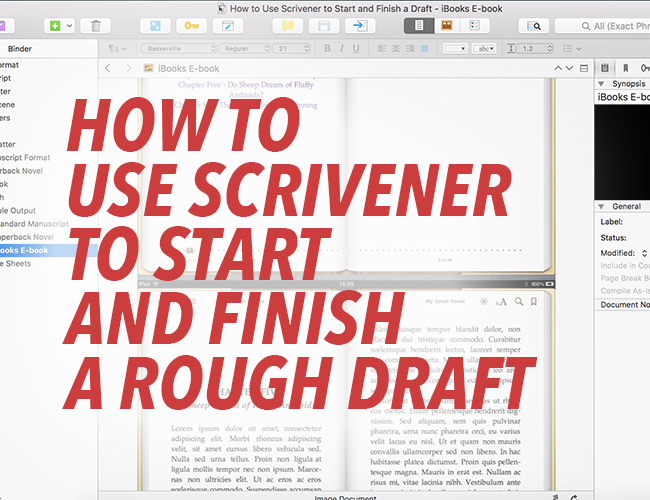This screenshot has width=650, height=500.
Task: Go to previous document (up arrow)
Action: point(558,68)
